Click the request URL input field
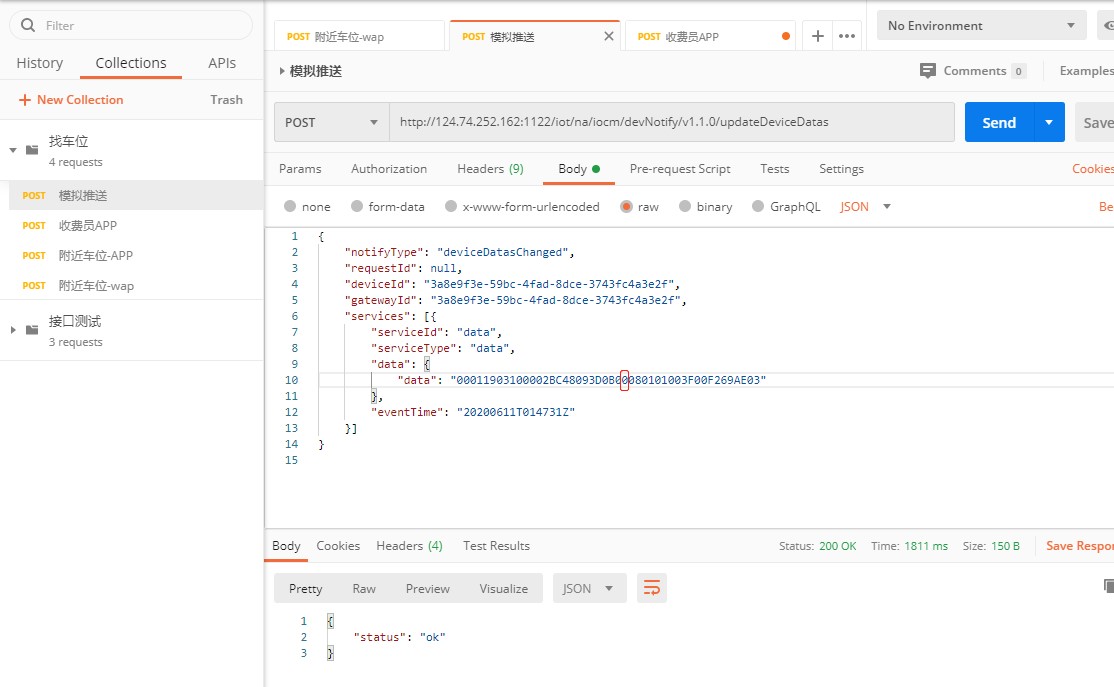Screen dimensions: 1114x687 click(x=670, y=122)
